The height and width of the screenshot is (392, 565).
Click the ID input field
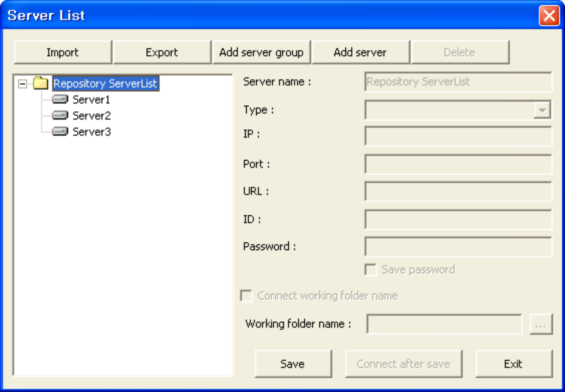[x=458, y=219]
